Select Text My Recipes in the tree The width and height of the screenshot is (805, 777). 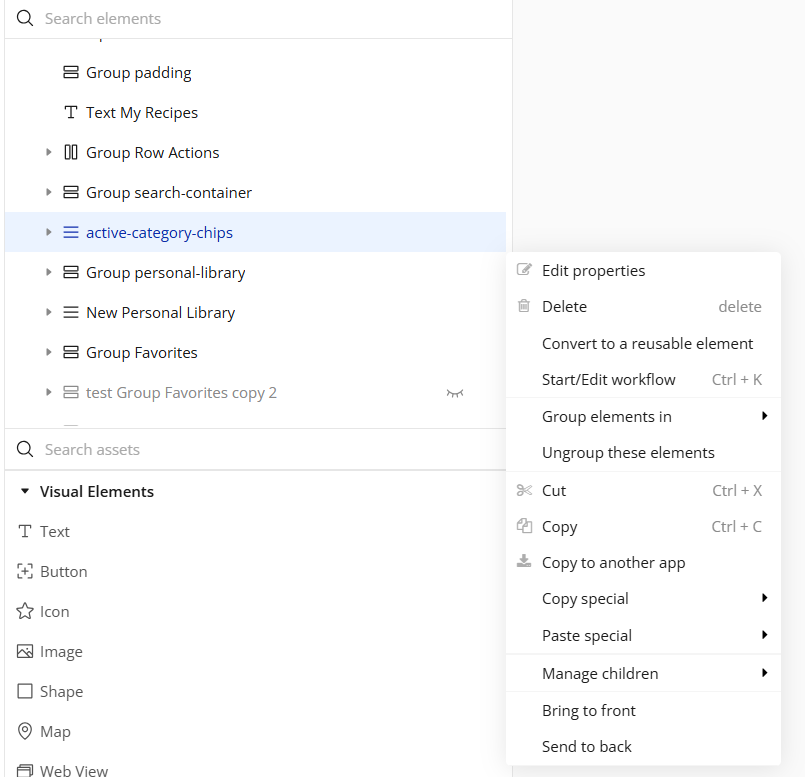pos(141,112)
